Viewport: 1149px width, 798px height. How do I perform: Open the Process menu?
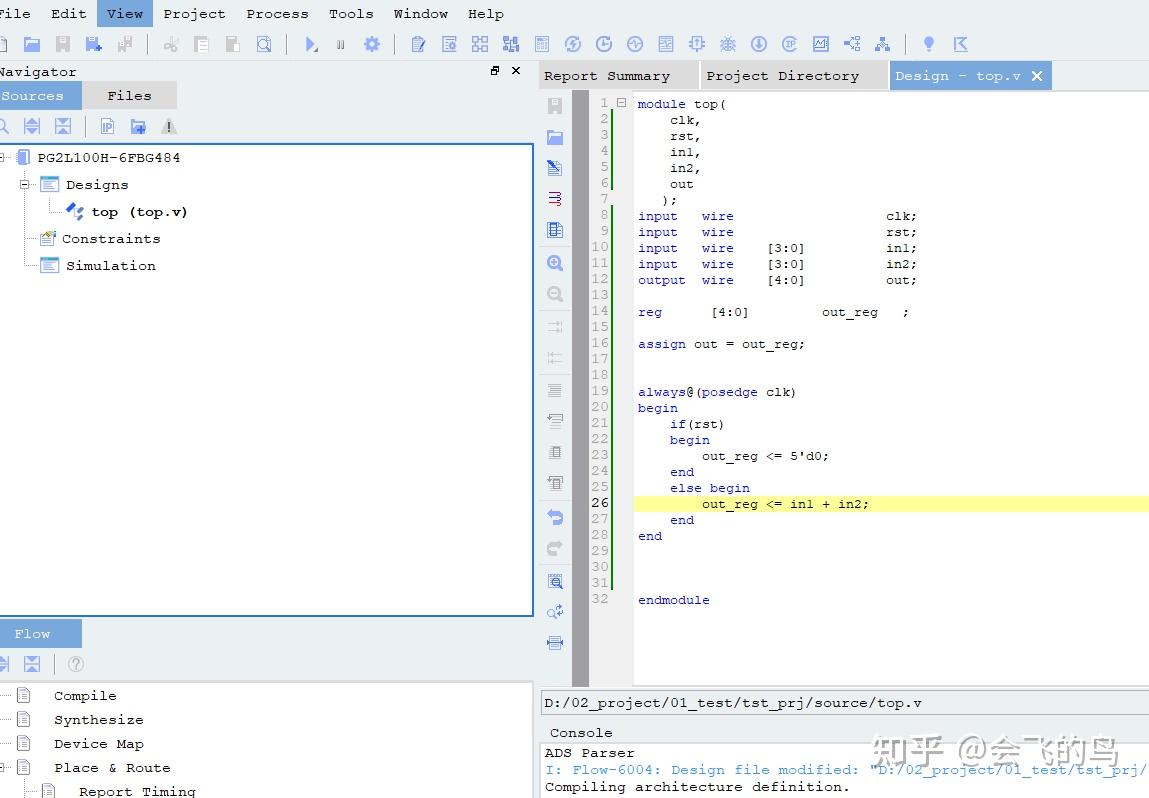click(277, 14)
